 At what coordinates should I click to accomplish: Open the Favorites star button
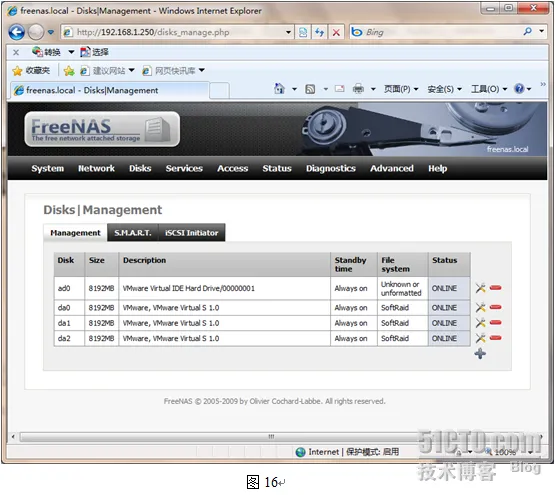click(x=31, y=70)
